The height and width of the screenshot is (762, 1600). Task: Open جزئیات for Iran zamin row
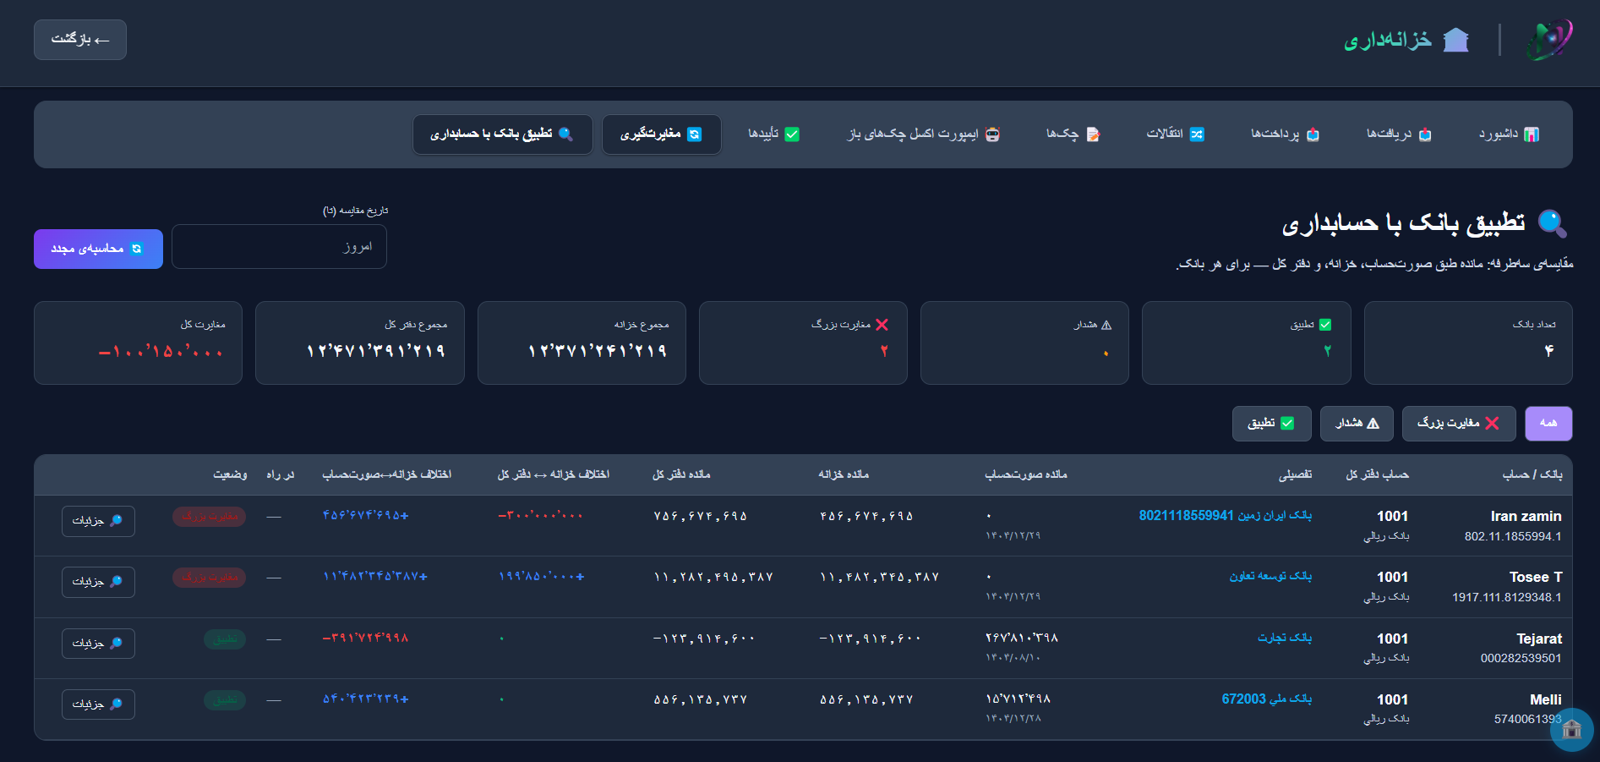(98, 521)
